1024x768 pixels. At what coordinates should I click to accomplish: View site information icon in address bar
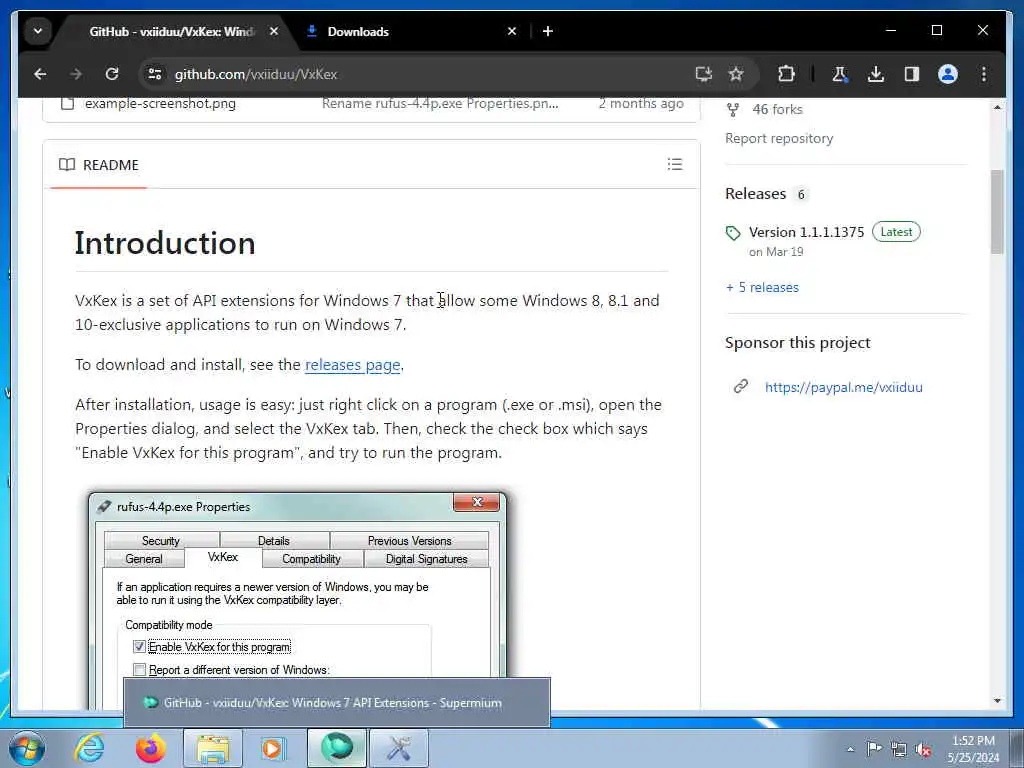(155, 74)
